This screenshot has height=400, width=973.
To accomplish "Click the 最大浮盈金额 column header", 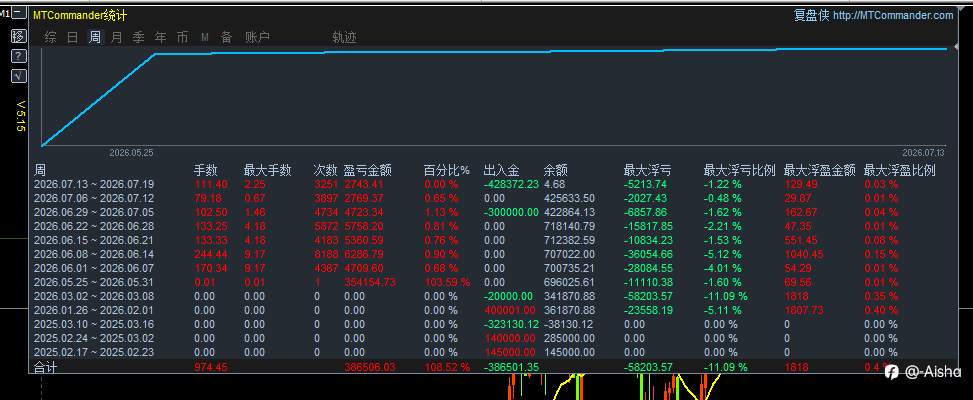I will (820, 171).
